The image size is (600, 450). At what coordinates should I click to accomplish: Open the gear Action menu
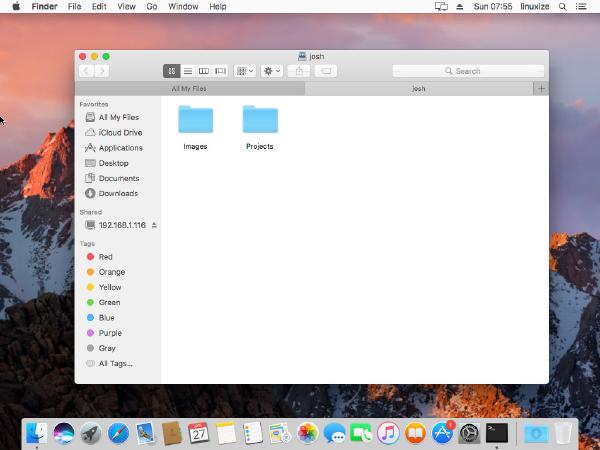pos(272,71)
